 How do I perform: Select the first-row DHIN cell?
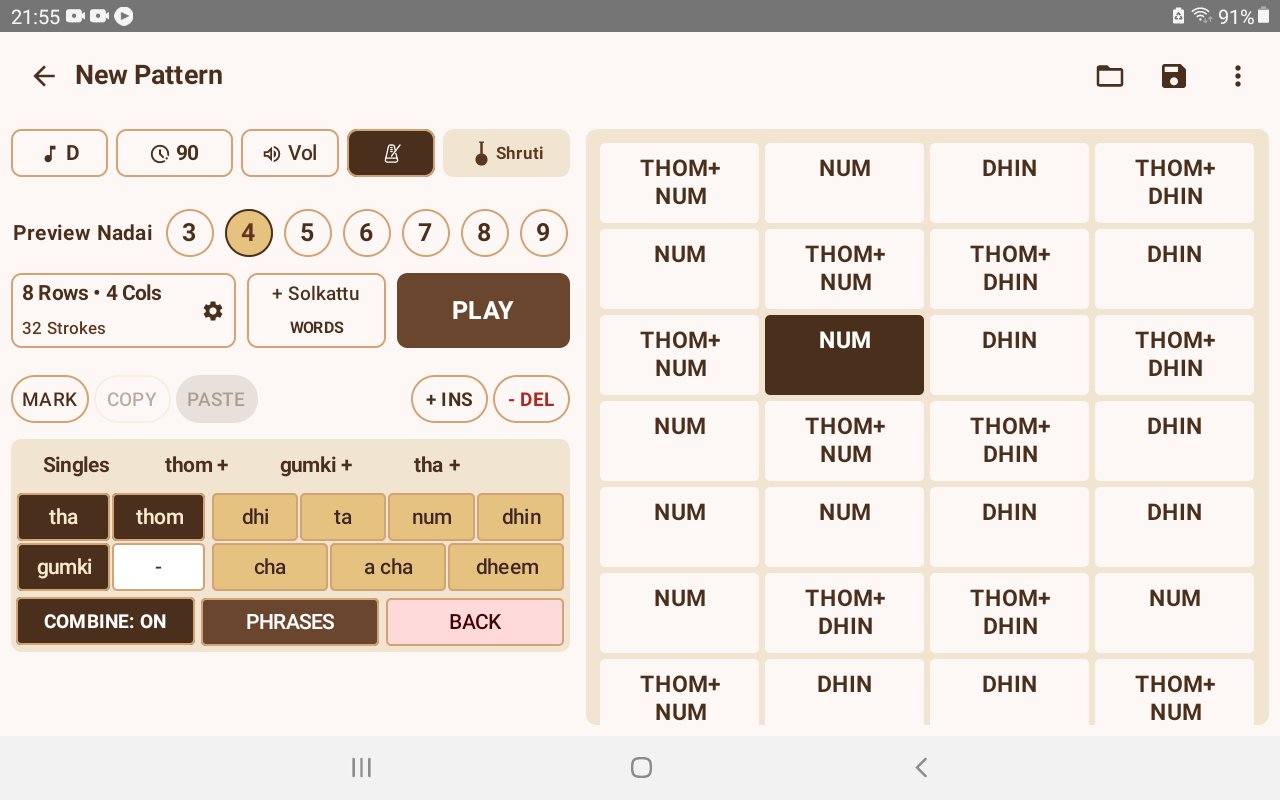click(1009, 183)
